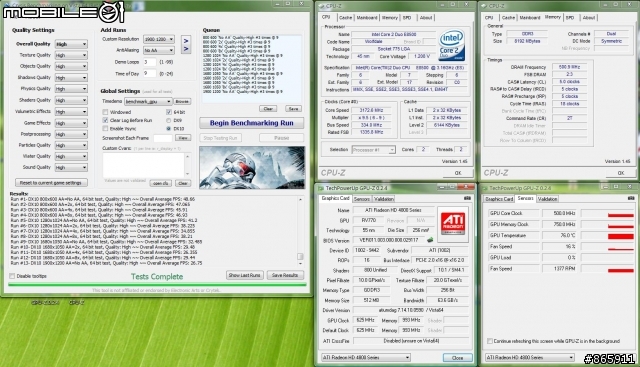The image size is (640, 367).
Task: Click the arrow button to add run to queue
Action: click(x=186, y=45)
